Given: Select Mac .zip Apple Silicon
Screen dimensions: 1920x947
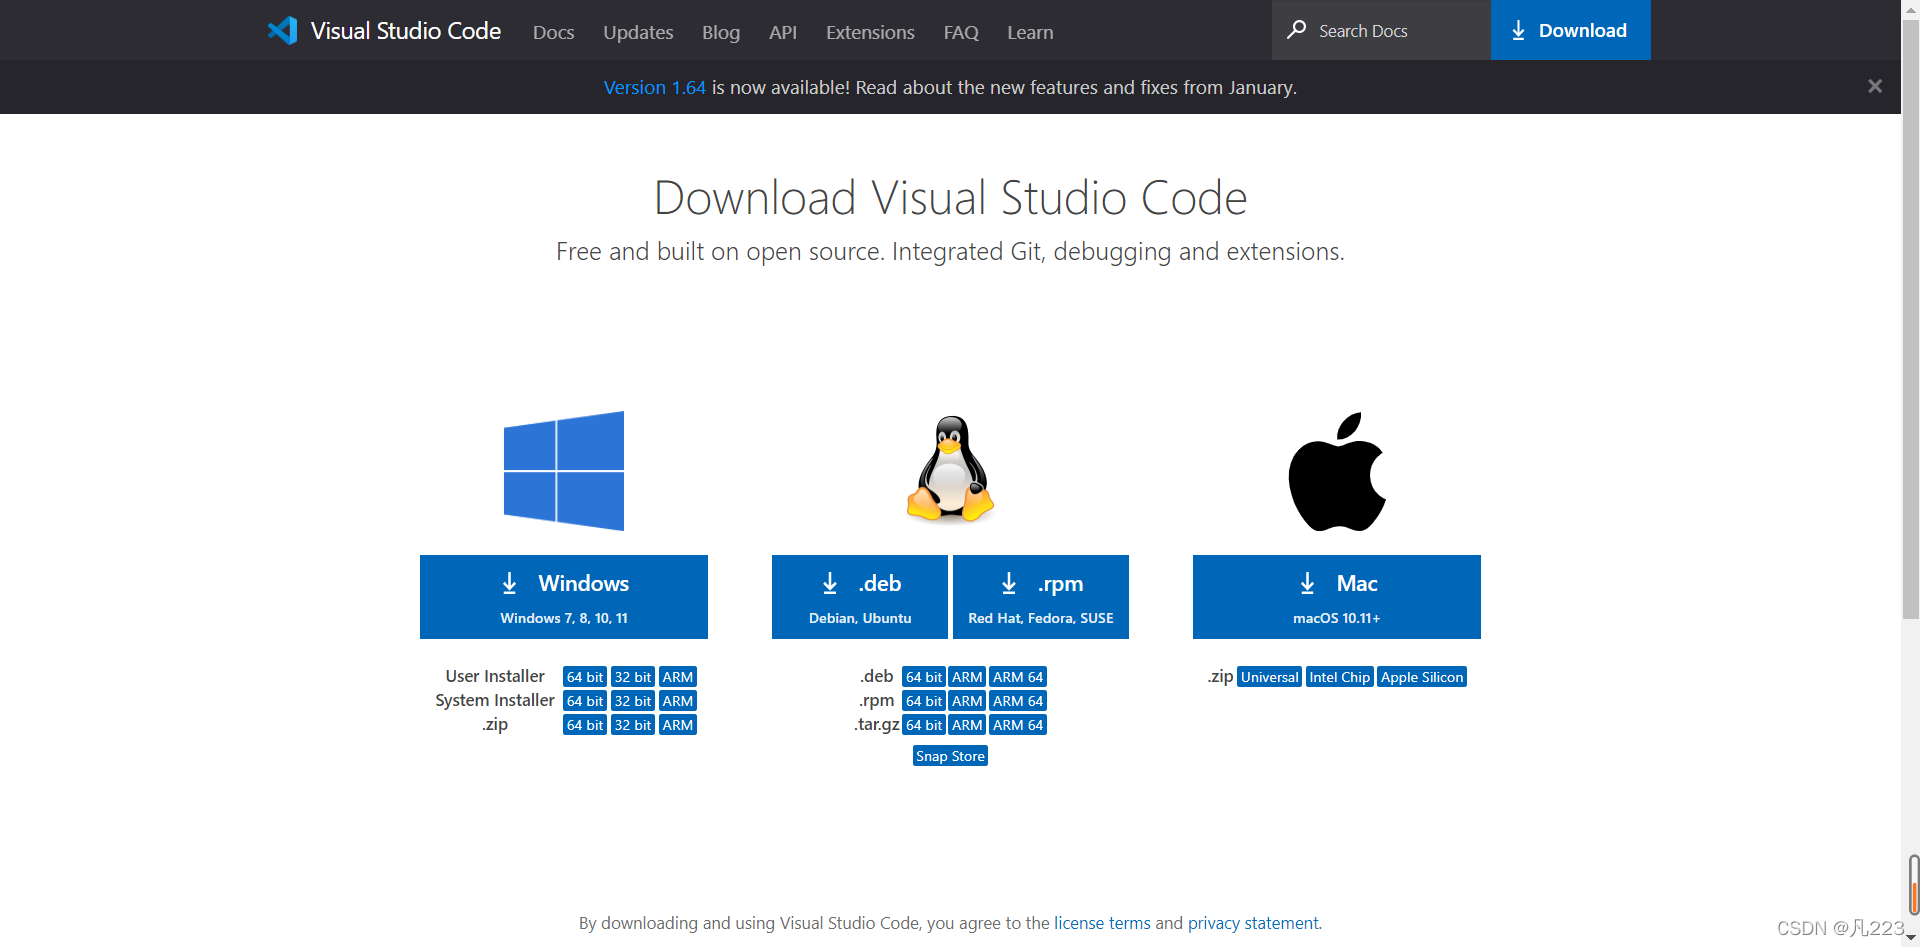Looking at the screenshot, I should [x=1422, y=677].
